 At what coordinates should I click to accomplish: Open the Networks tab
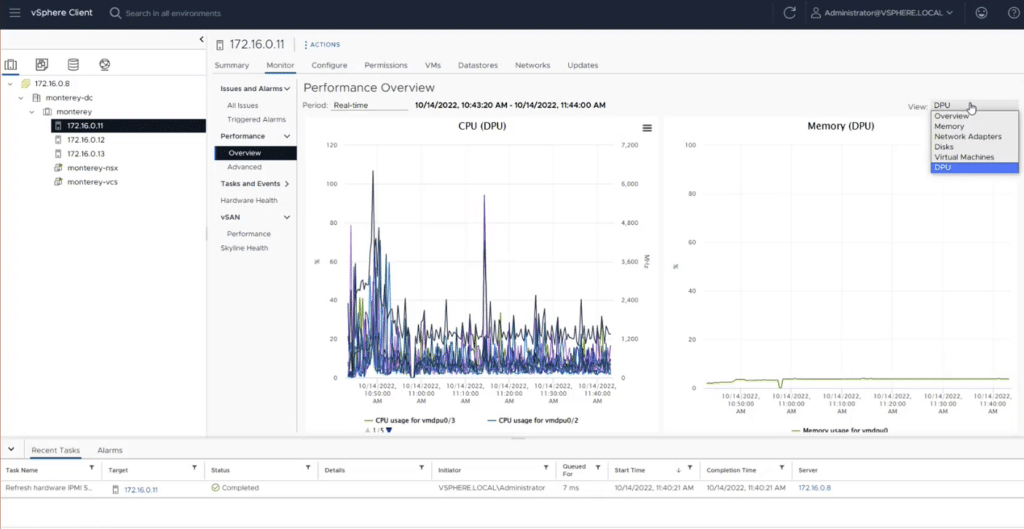532,65
